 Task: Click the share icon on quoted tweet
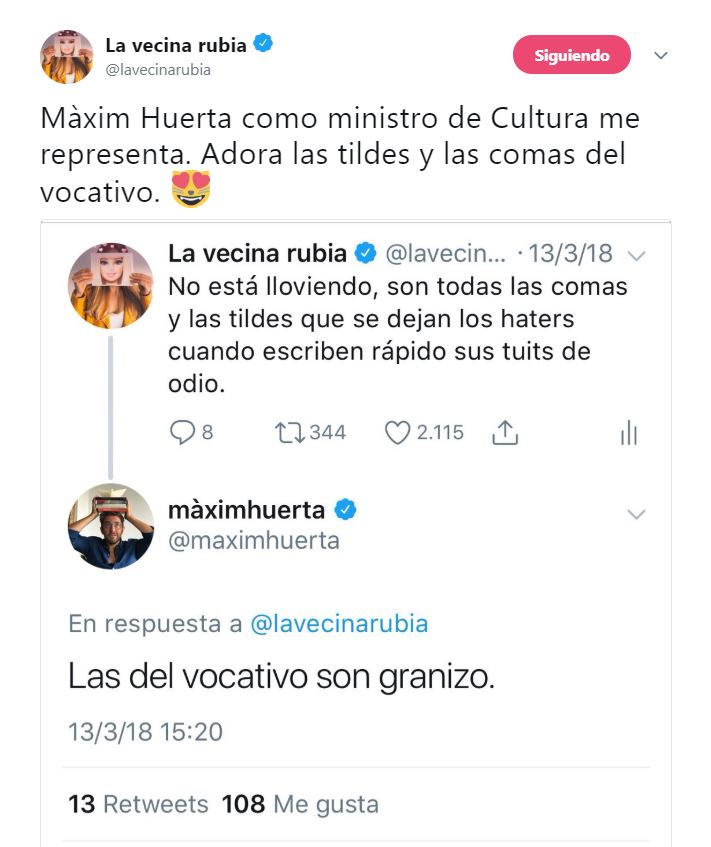[x=505, y=432]
